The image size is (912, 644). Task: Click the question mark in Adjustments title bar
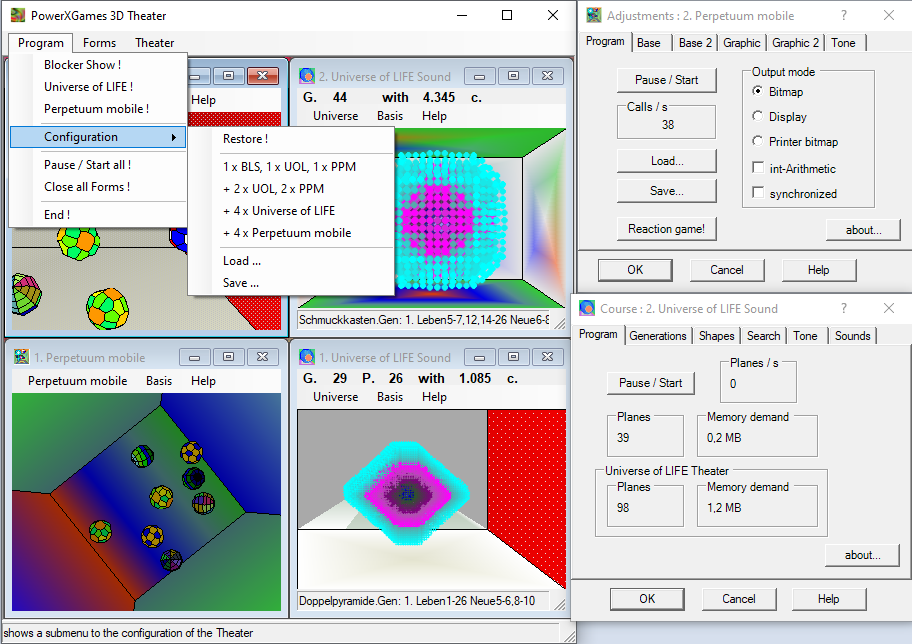(x=843, y=15)
